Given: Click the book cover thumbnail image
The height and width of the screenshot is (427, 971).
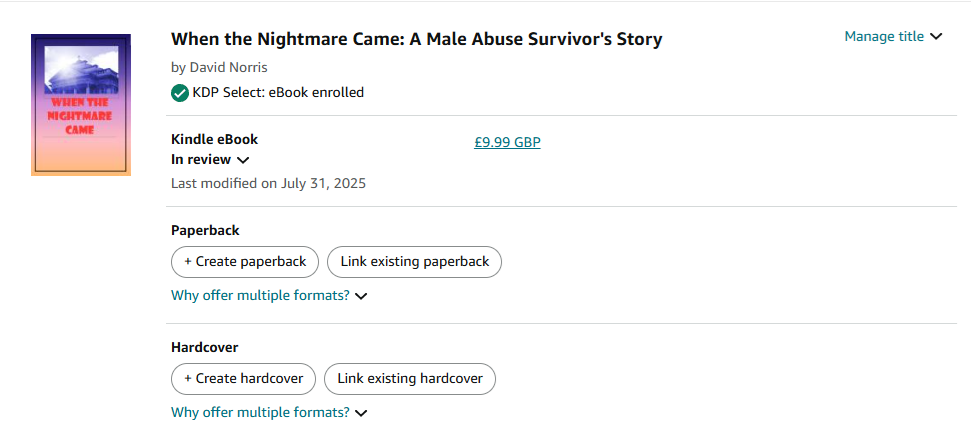Looking at the screenshot, I should coord(81,105).
